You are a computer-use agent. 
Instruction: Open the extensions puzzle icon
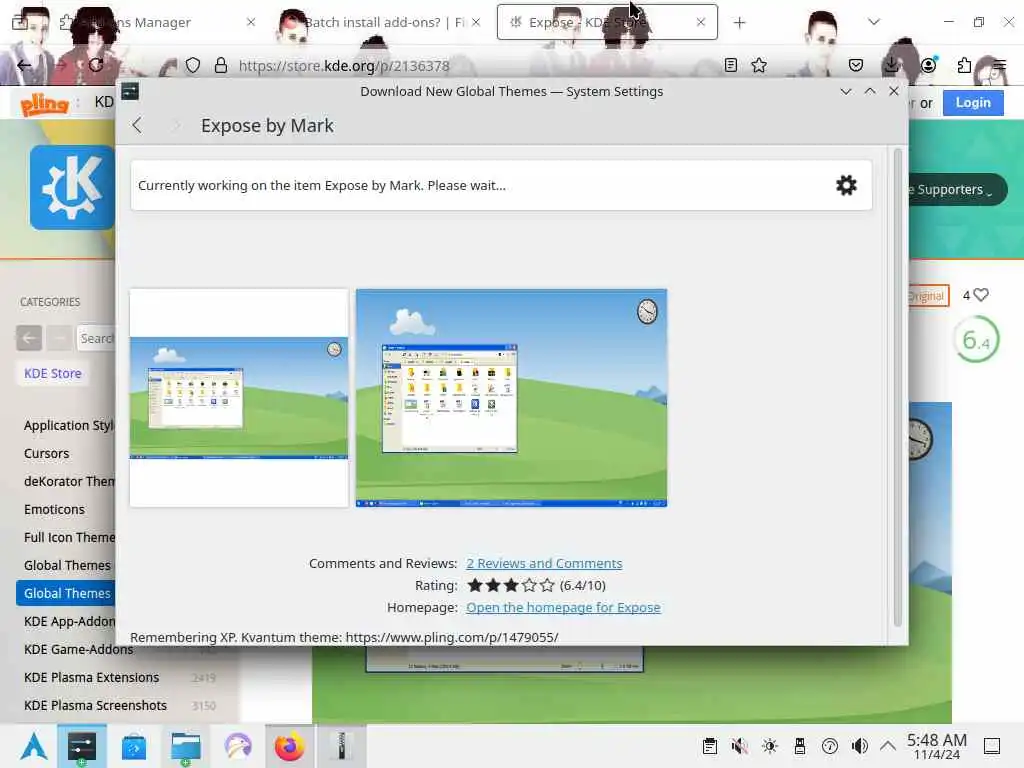[x=964, y=65]
